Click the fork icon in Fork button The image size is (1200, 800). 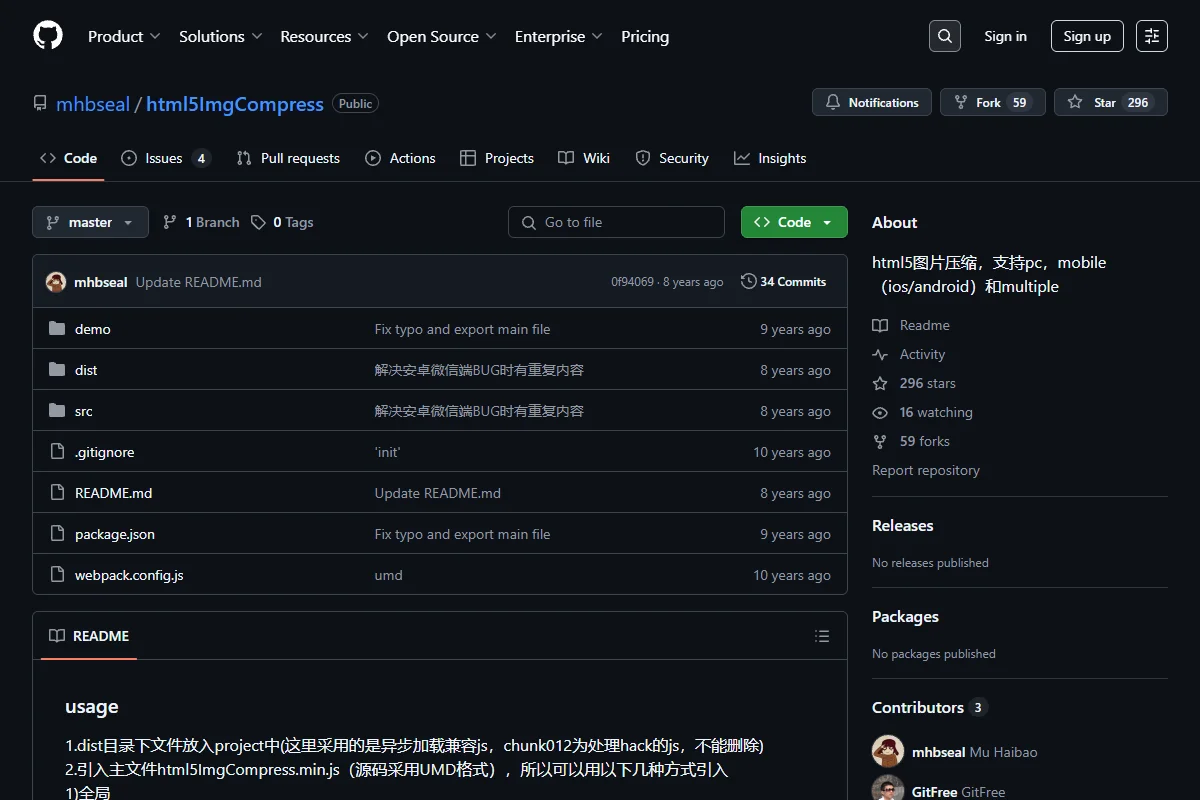(961, 102)
